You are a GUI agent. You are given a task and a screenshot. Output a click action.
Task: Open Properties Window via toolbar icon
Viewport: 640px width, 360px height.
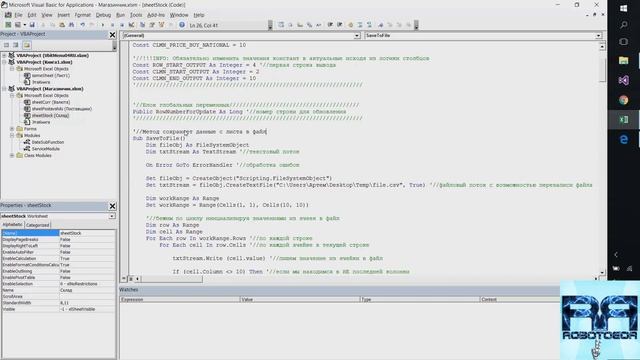[152, 25]
